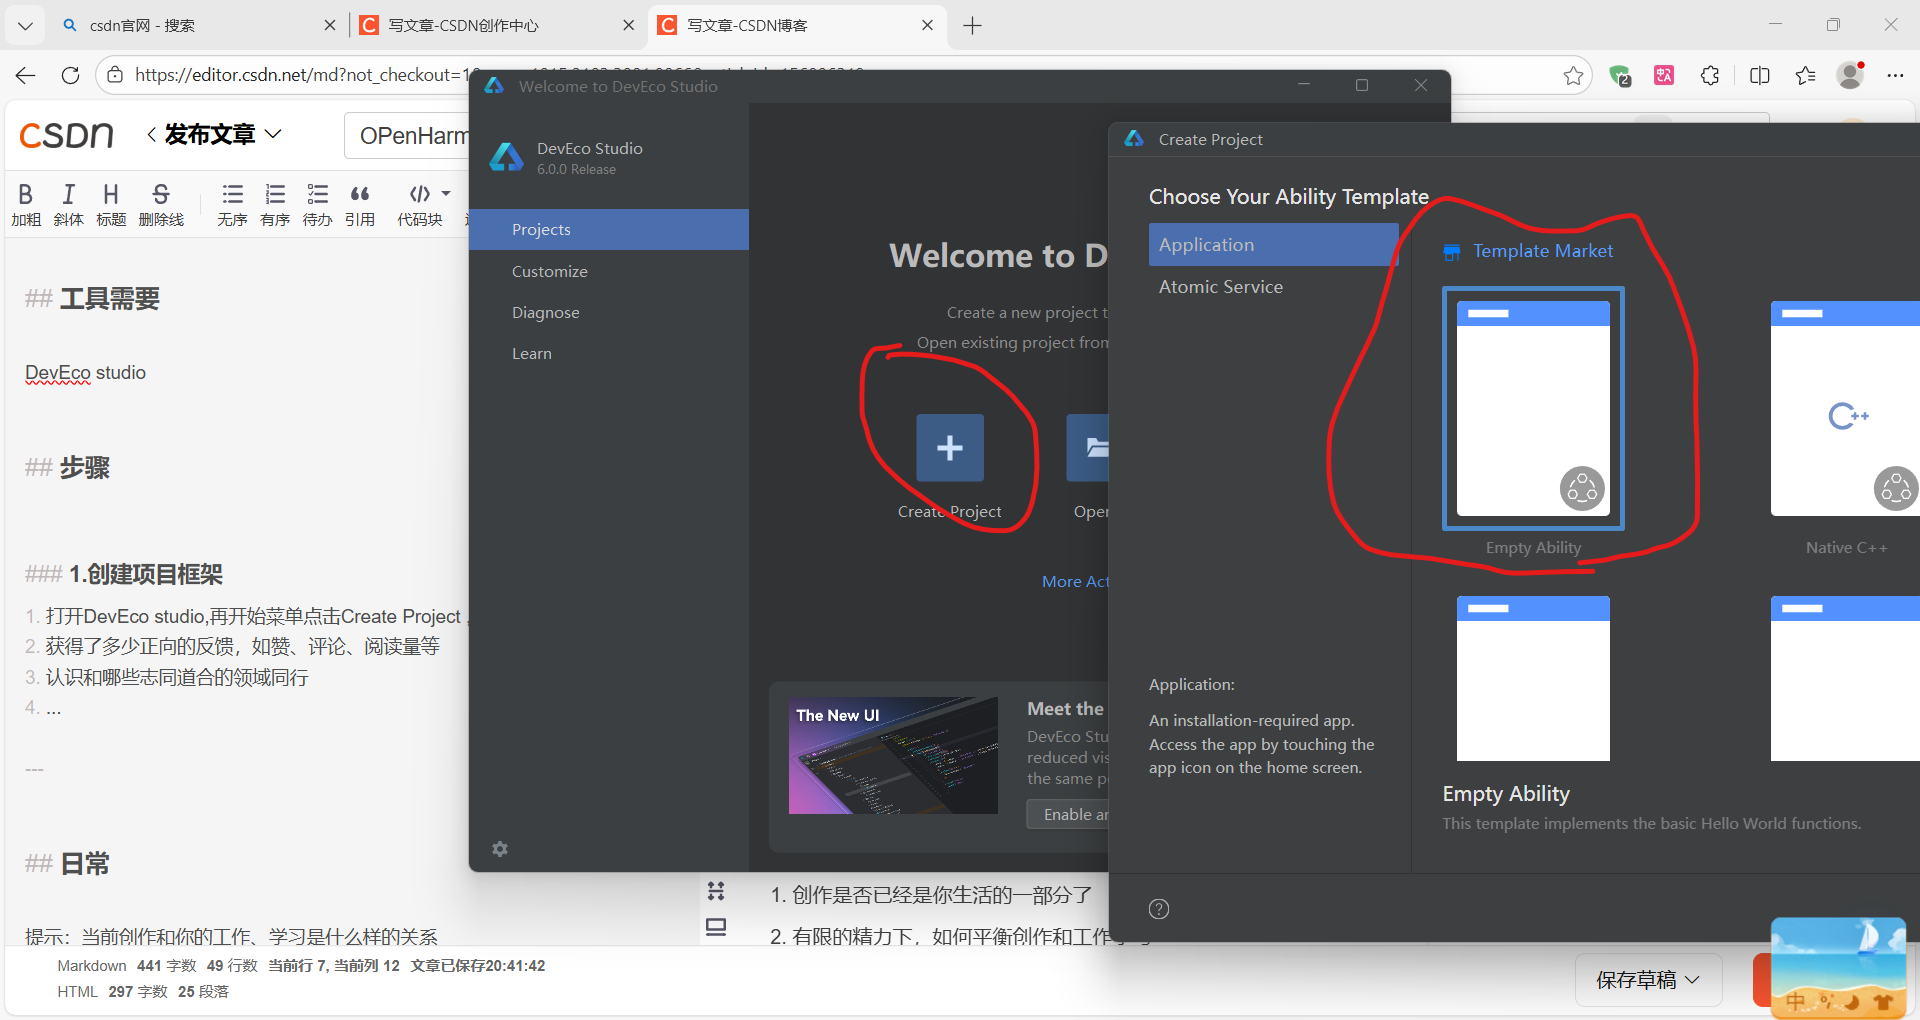Image resolution: width=1920 pixels, height=1020 pixels.
Task: Open DevEco Studio settings gear icon
Action: tap(500, 849)
